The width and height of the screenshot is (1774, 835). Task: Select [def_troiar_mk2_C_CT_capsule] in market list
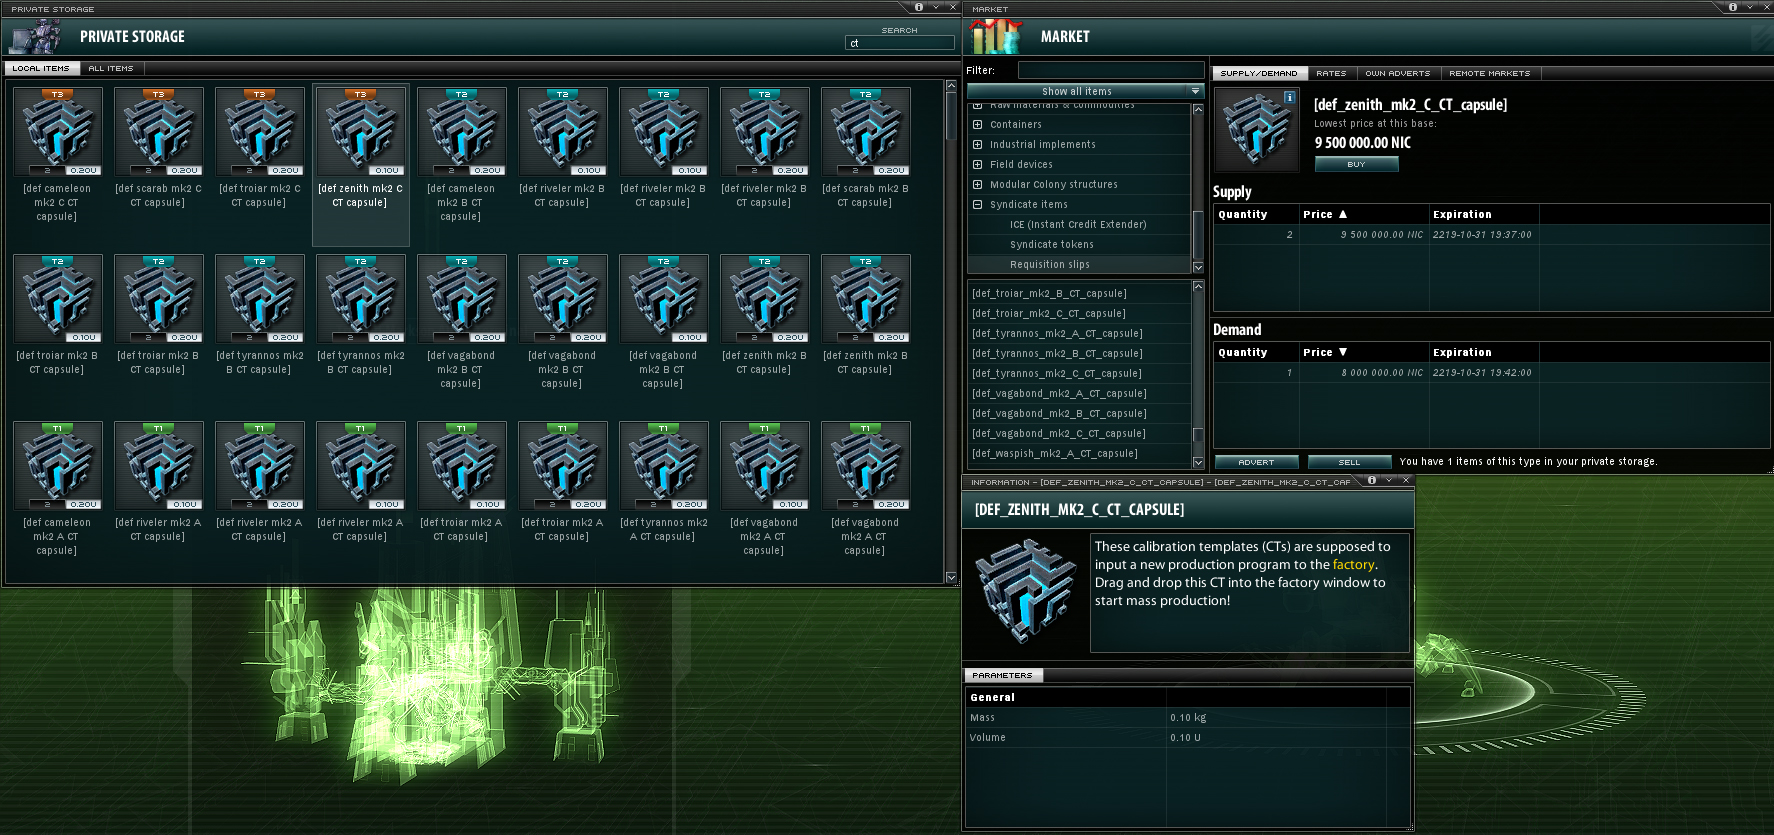(x=1079, y=314)
